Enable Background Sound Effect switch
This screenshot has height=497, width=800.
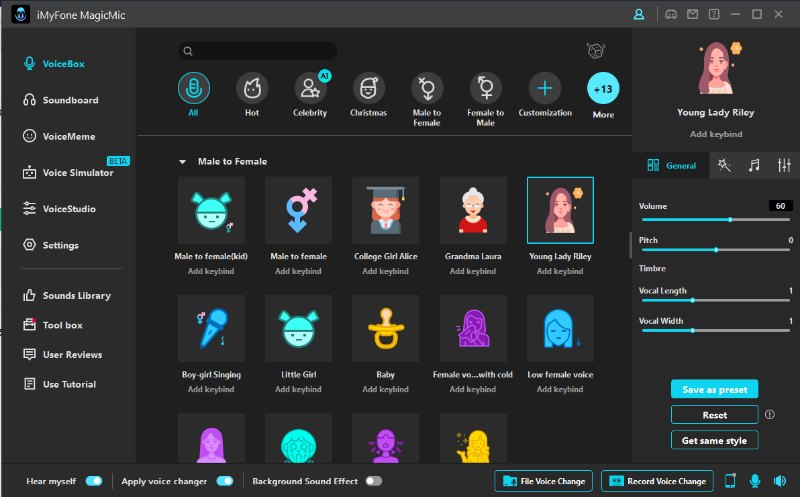[374, 481]
